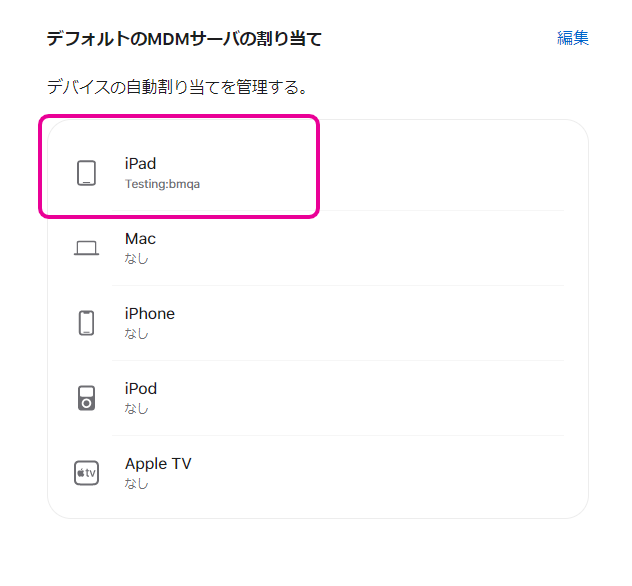Select the iPod row label
The width and height of the screenshot is (632, 586).
(x=141, y=389)
